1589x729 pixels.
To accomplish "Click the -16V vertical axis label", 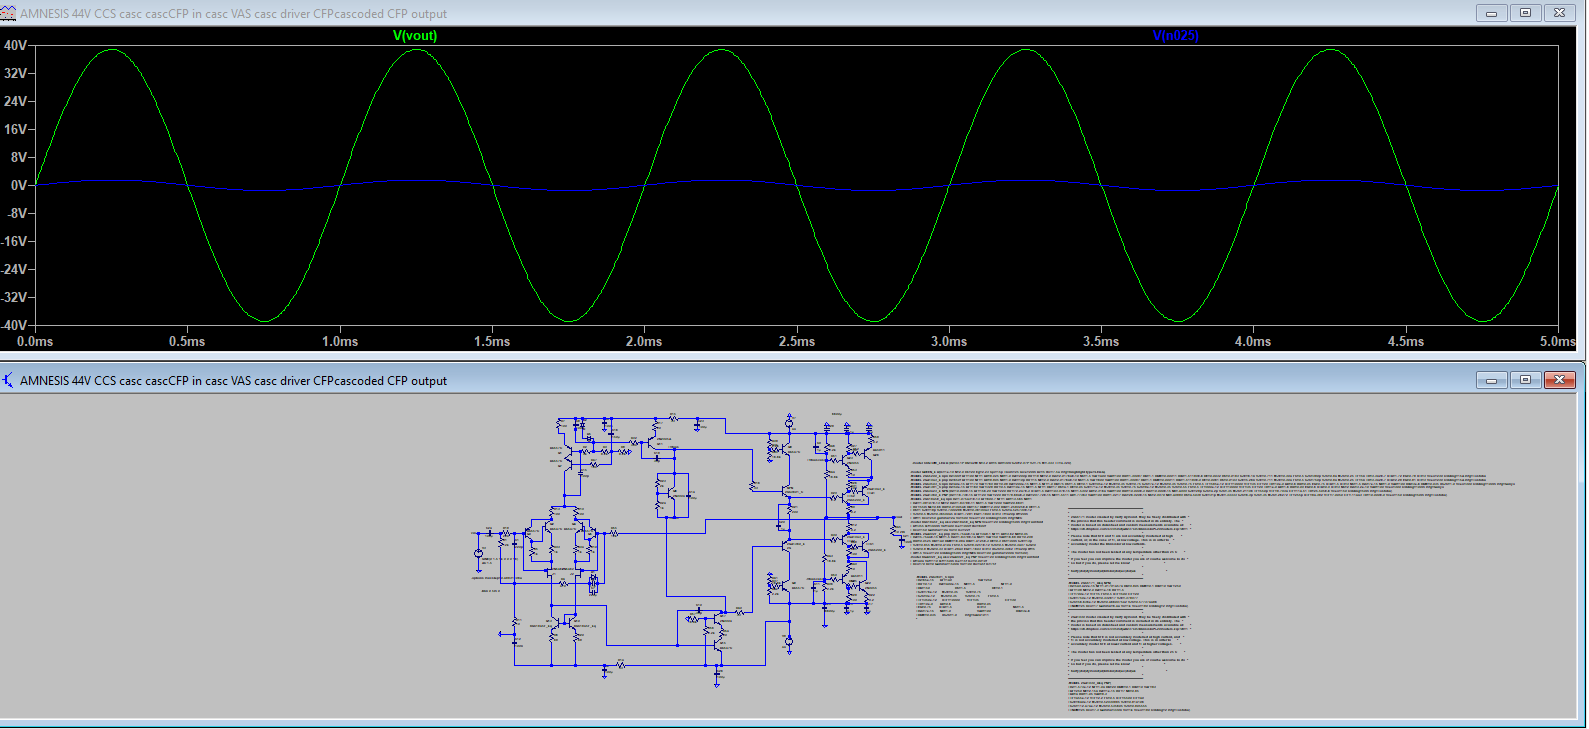I will click(14, 241).
